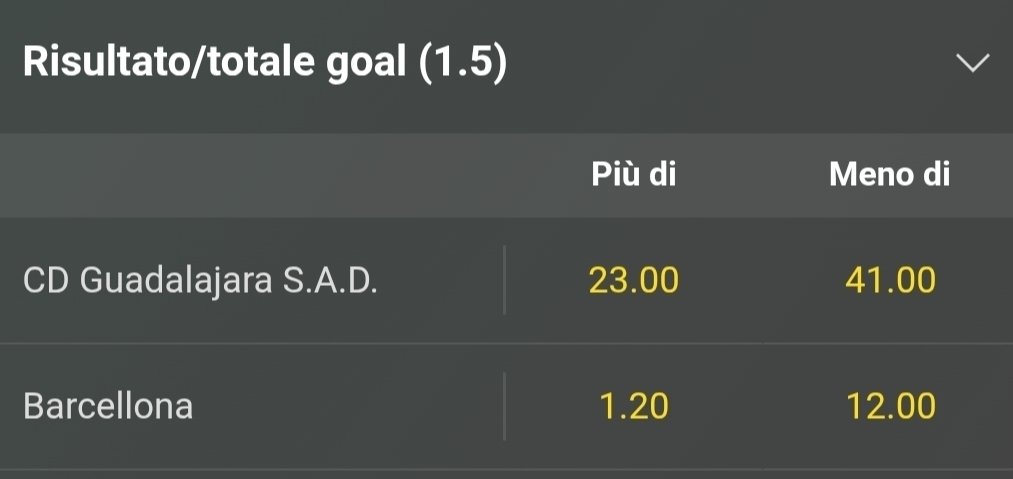Choose the 12.00 odds for Barcellona
The height and width of the screenshot is (479, 1013).
[889, 407]
